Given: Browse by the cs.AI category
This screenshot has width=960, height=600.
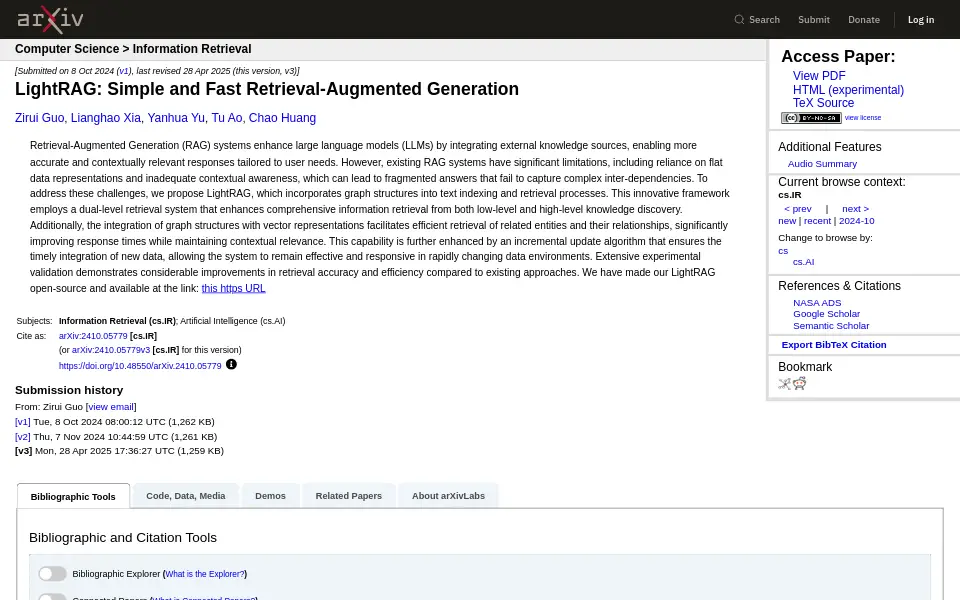Looking at the screenshot, I should (x=803, y=262).
